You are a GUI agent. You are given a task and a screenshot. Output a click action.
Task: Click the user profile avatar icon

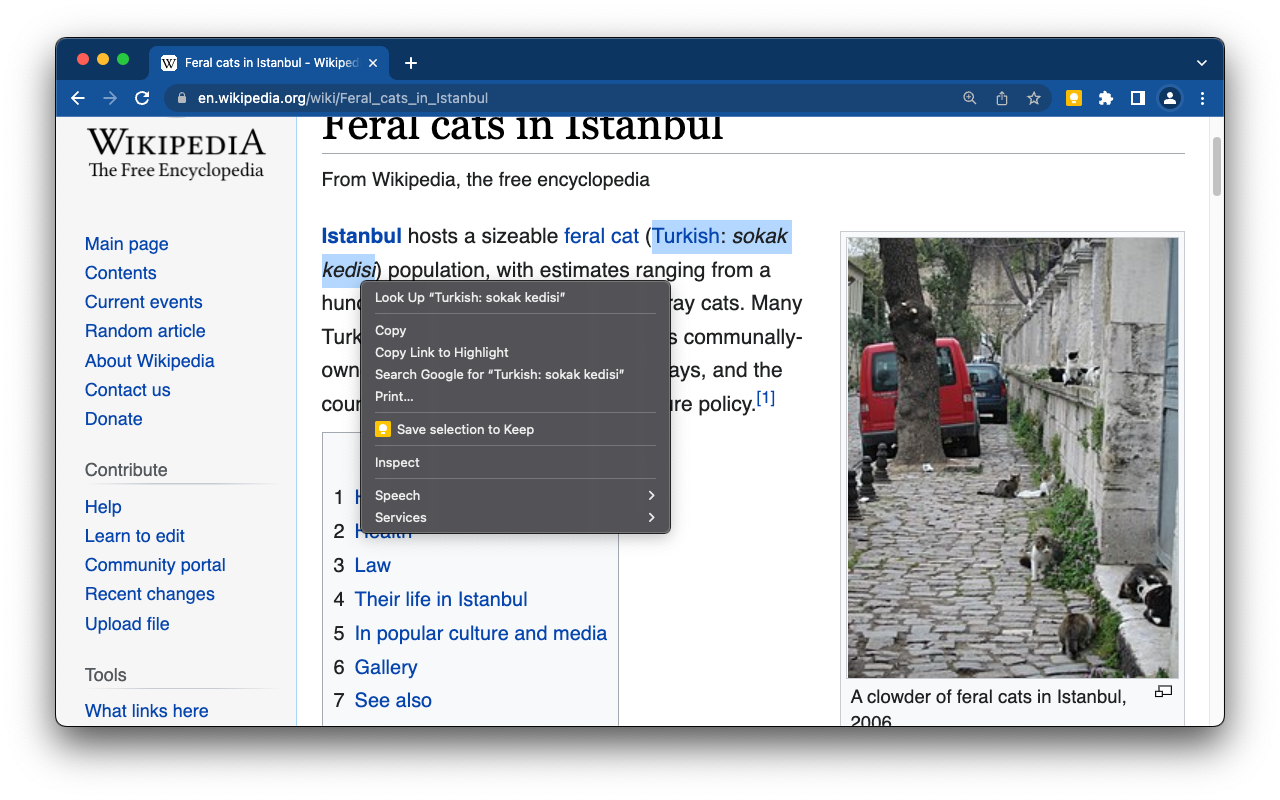pos(1169,98)
